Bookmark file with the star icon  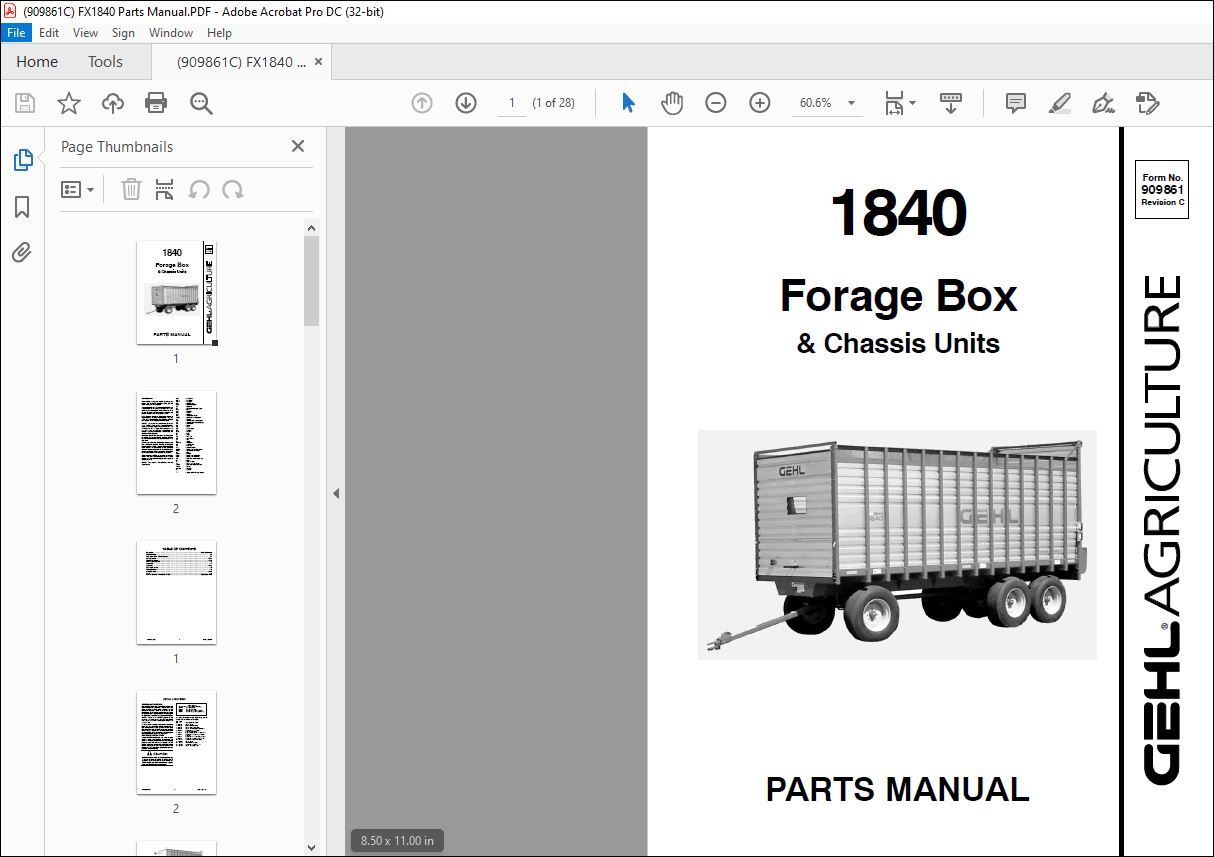click(x=69, y=103)
